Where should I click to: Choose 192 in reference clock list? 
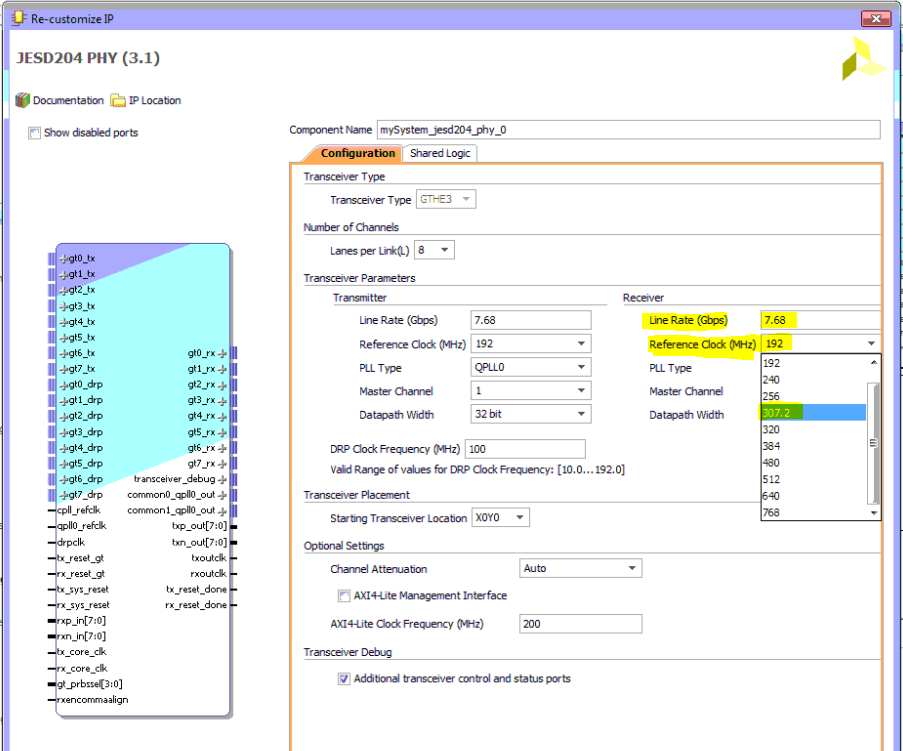pyautogui.click(x=814, y=363)
